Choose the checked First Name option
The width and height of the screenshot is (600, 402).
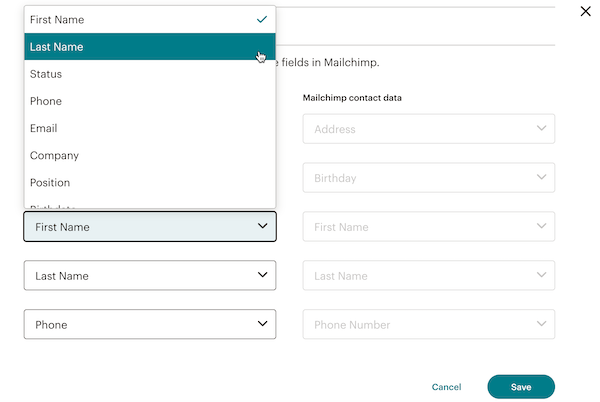coord(150,20)
